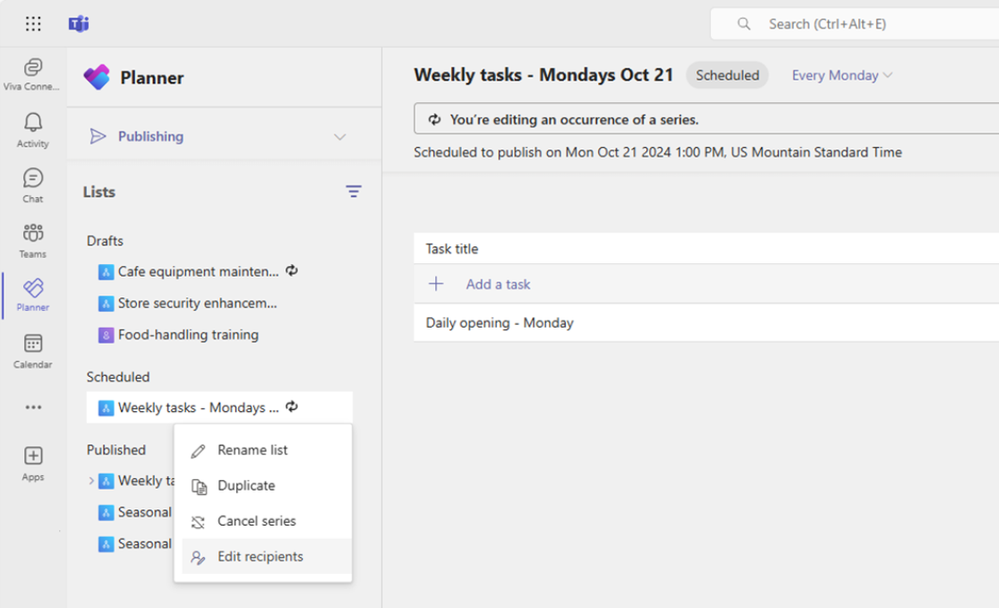Open the more options ellipsis in the rail
The image size is (999, 608).
(31, 407)
